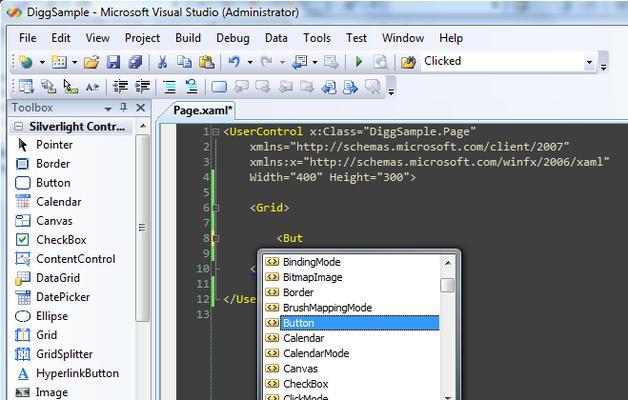Open the File menu
Image resolution: width=628 pixels, height=400 pixels.
tap(28, 38)
